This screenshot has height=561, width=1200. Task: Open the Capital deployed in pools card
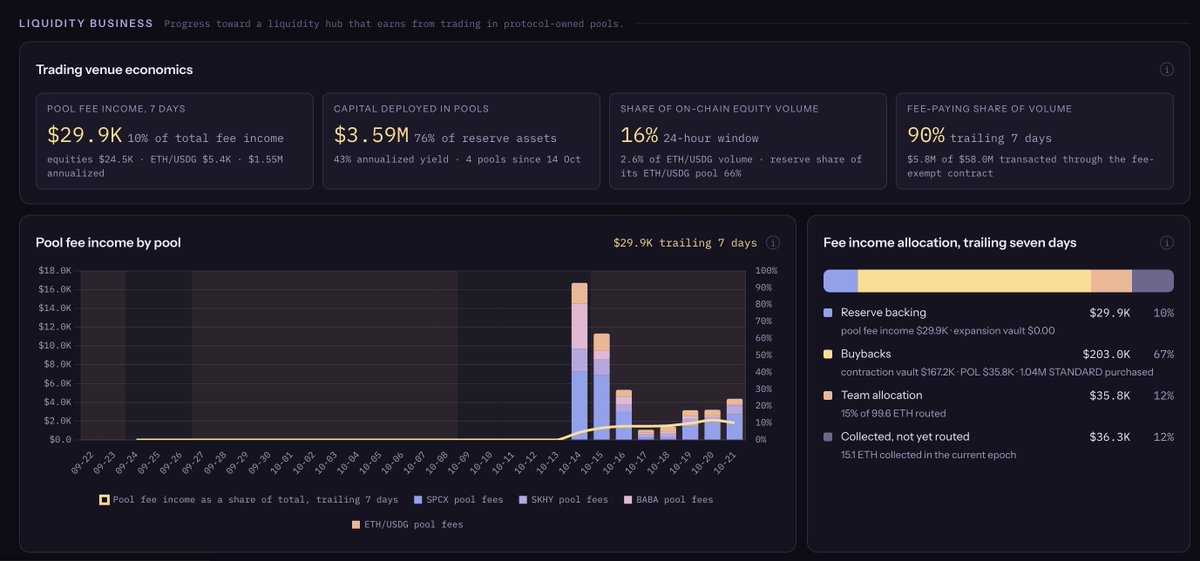[461, 141]
